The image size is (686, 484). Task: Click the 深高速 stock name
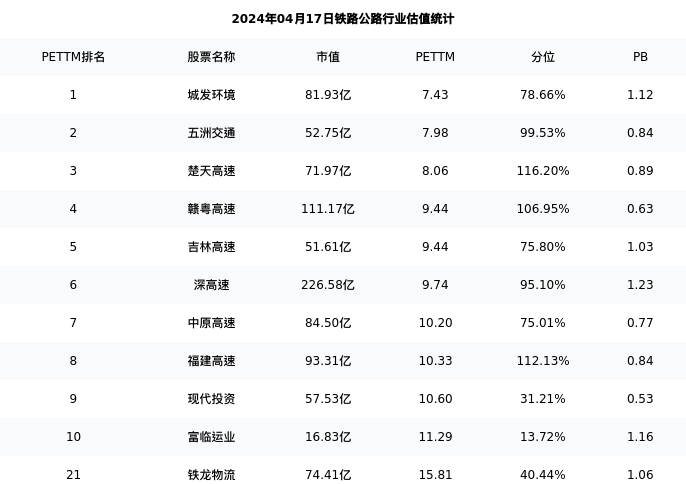coord(211,285)
